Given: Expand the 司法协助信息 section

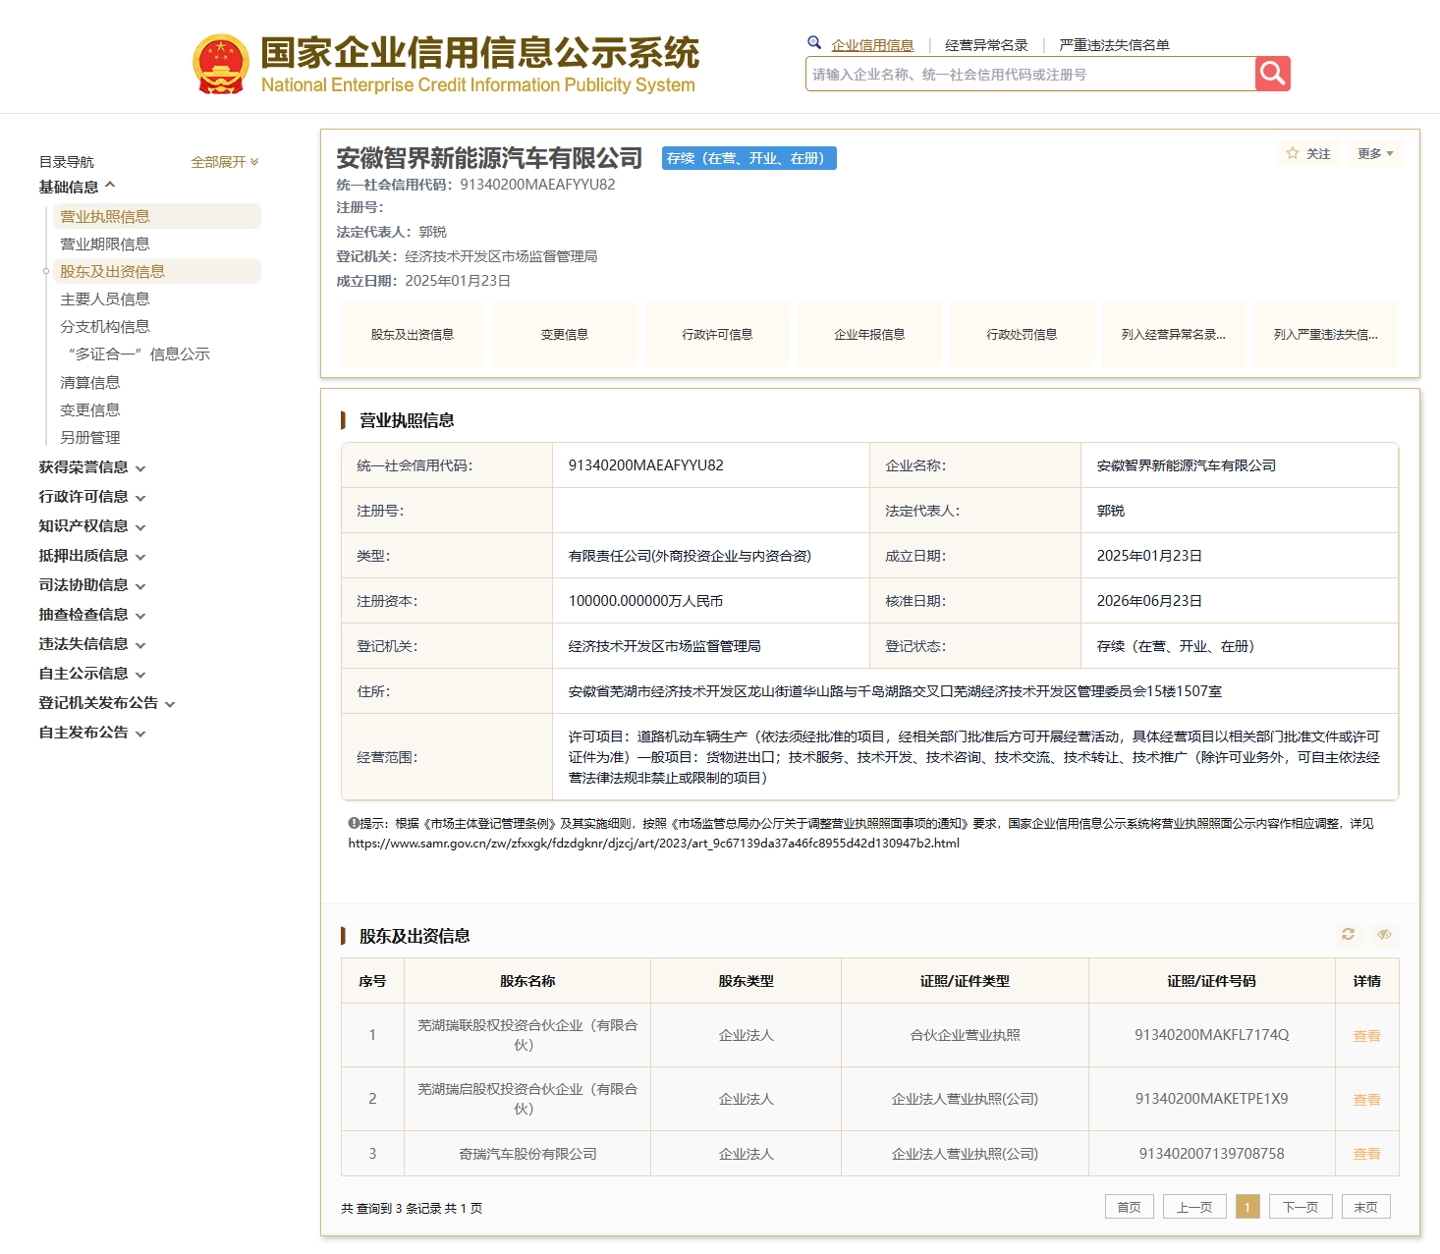Looking at the screenshot, I should 92,585.
